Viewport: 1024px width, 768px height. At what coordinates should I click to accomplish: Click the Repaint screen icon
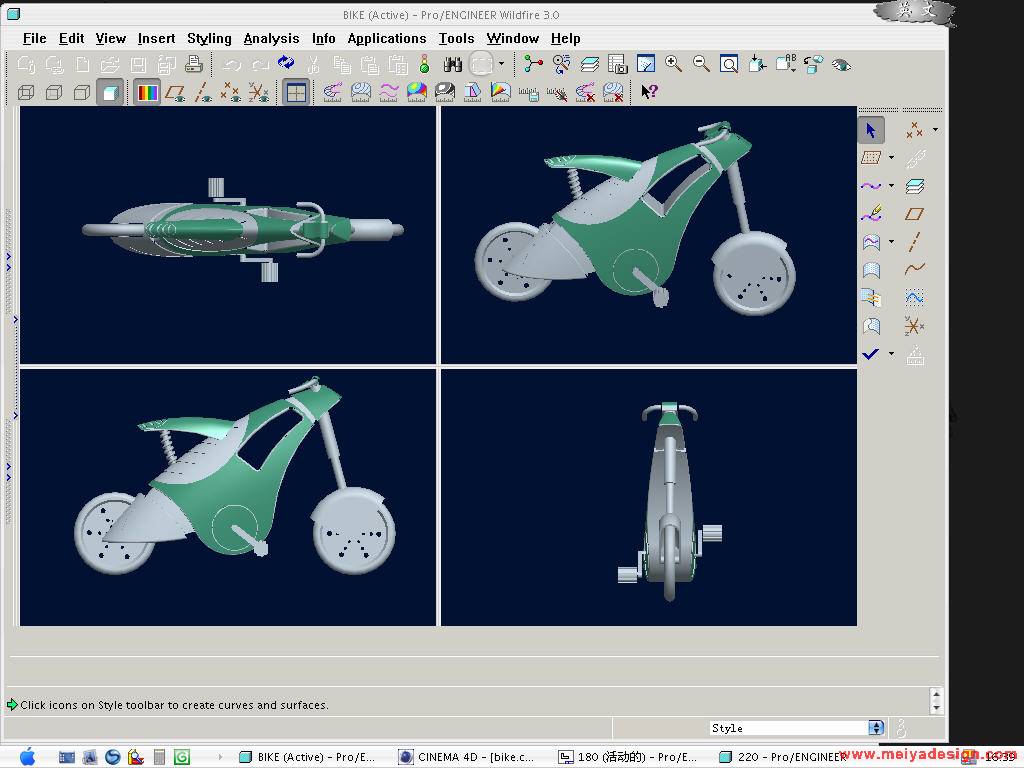click(645, 64)
